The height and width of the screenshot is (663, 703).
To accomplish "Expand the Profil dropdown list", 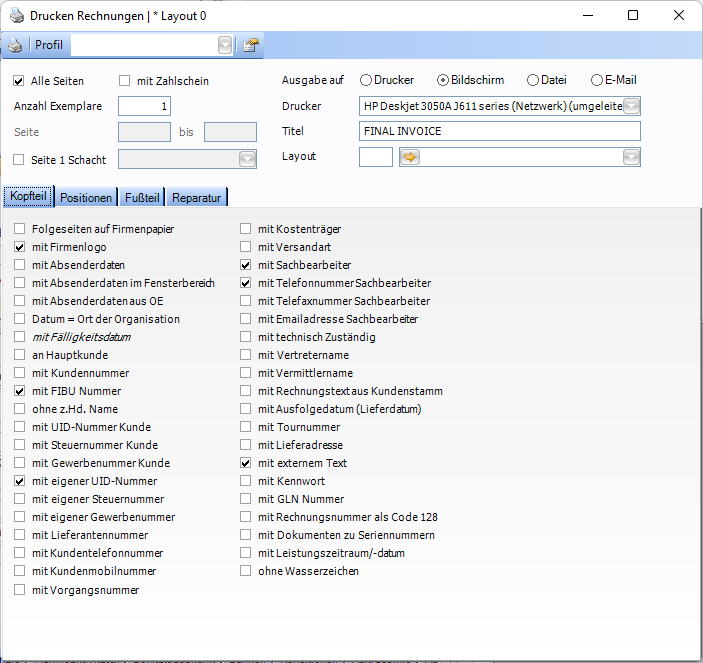I will (225, 45).
